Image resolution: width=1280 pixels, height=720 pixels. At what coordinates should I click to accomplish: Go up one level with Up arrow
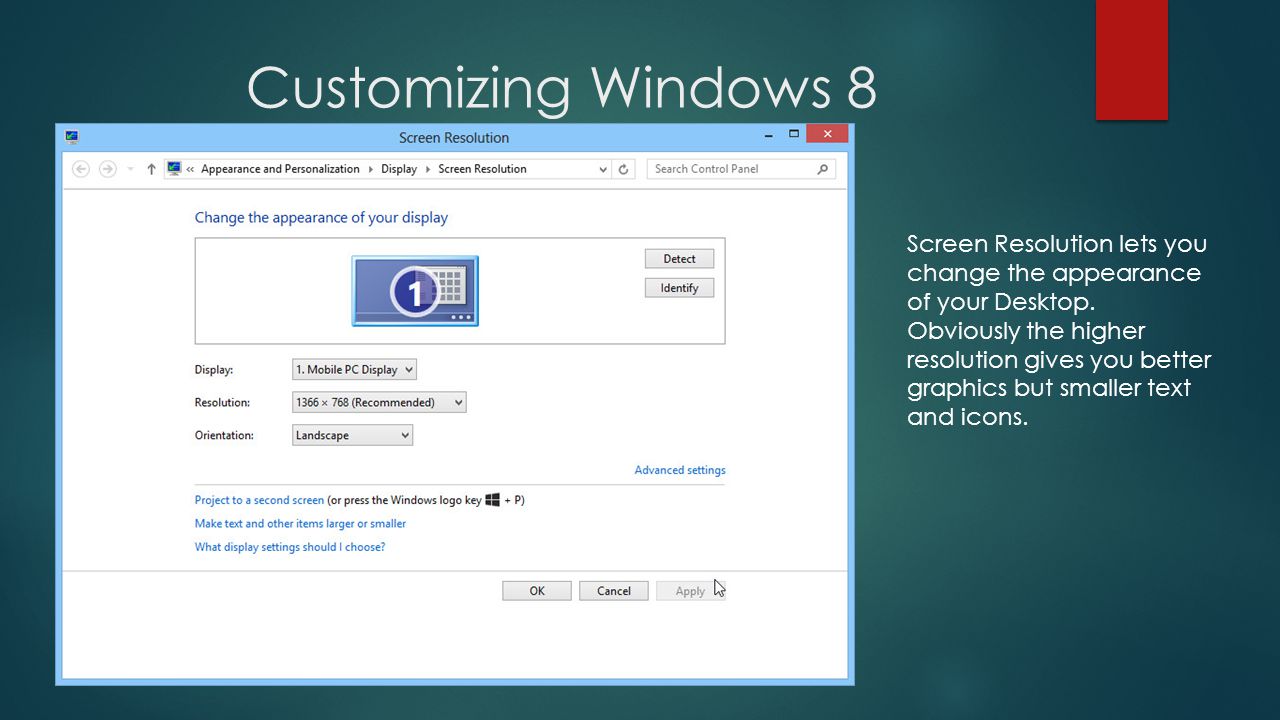(151, 169)
